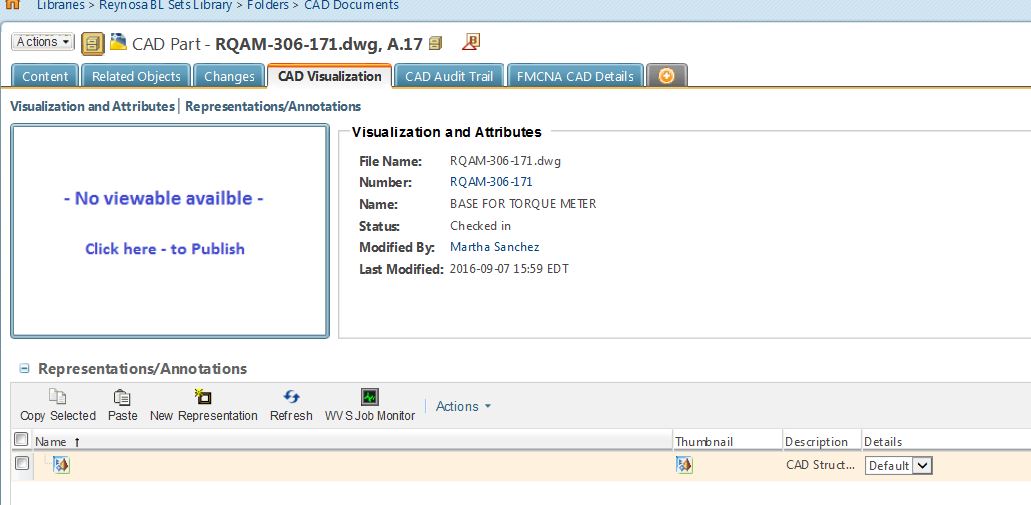Open Martha Sanchez user link
This screenshot has height=505, width=1031.
494,247
